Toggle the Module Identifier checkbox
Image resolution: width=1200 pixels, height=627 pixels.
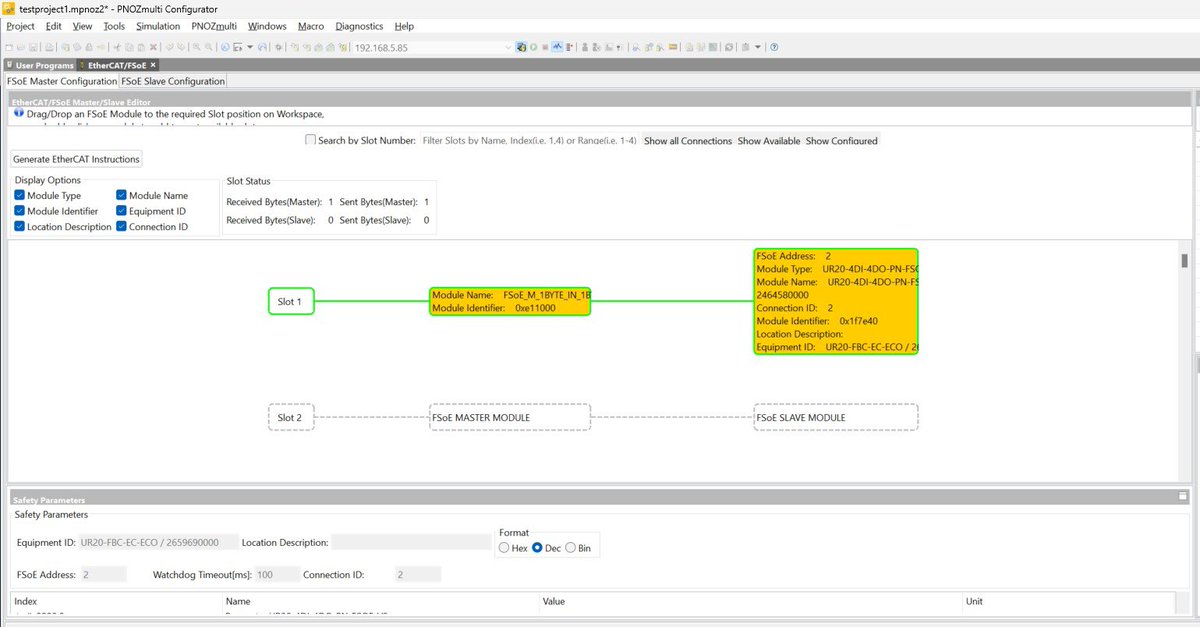20,211
